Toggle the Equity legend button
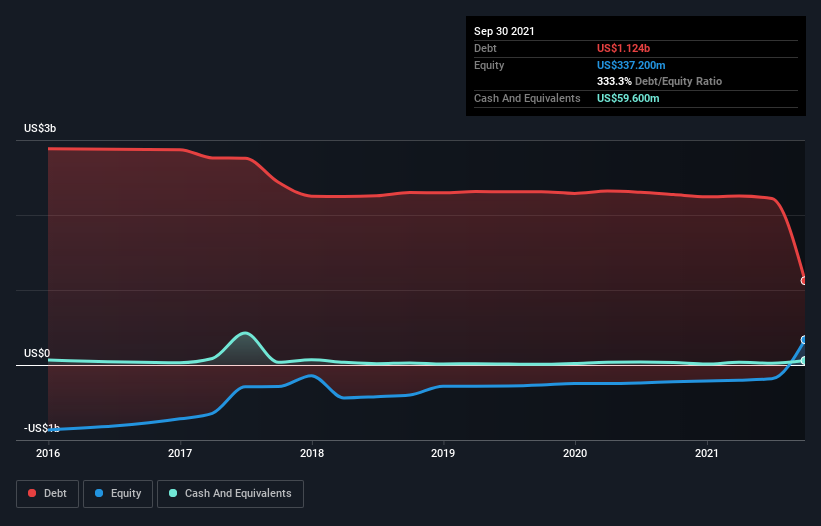The height and width of the screenshot is (526, 821). coord(118,494)
